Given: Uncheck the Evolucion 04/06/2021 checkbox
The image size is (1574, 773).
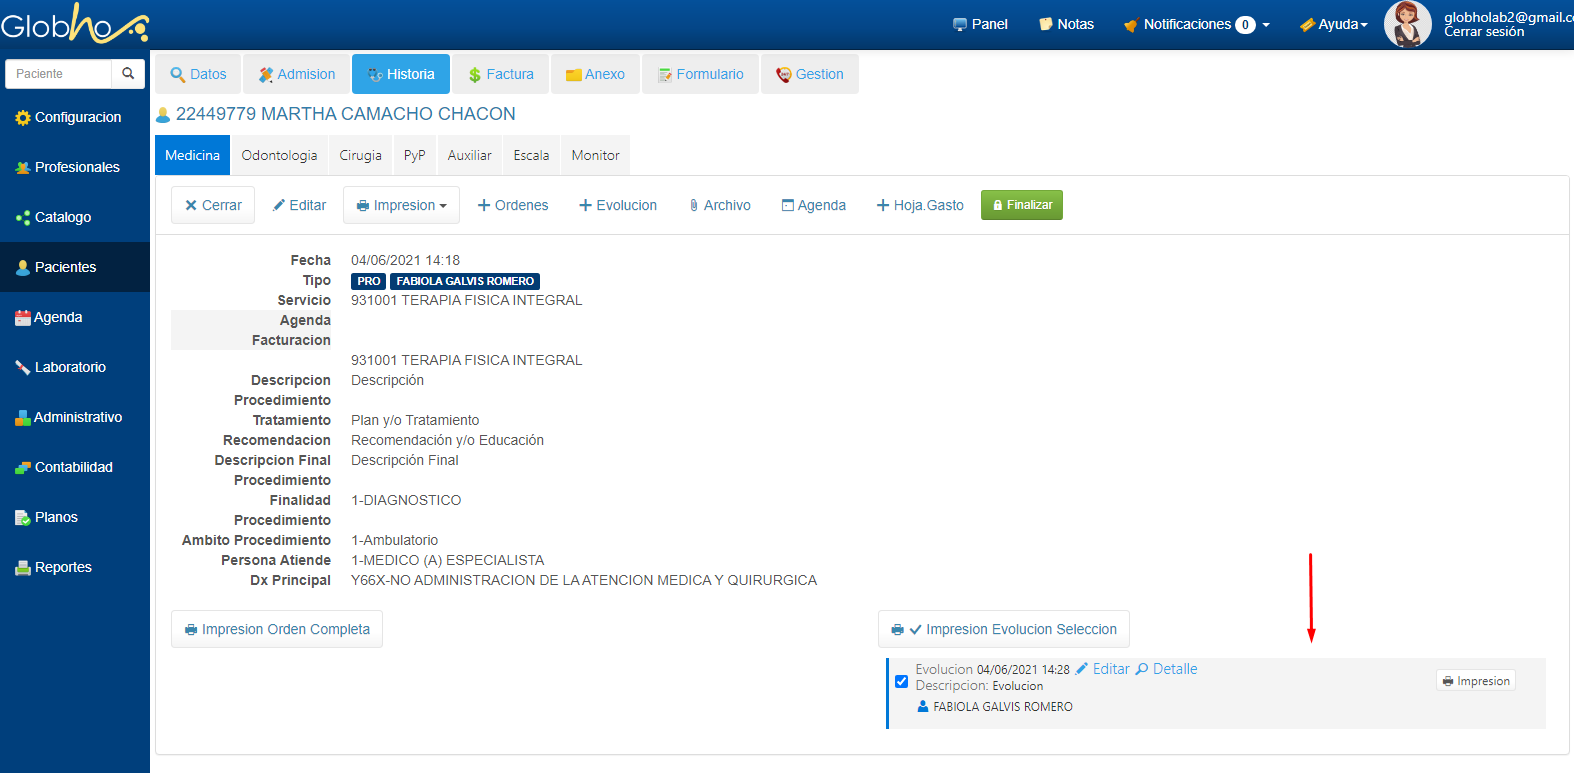Looking at the screenshot, I should [x=901, y=681].
